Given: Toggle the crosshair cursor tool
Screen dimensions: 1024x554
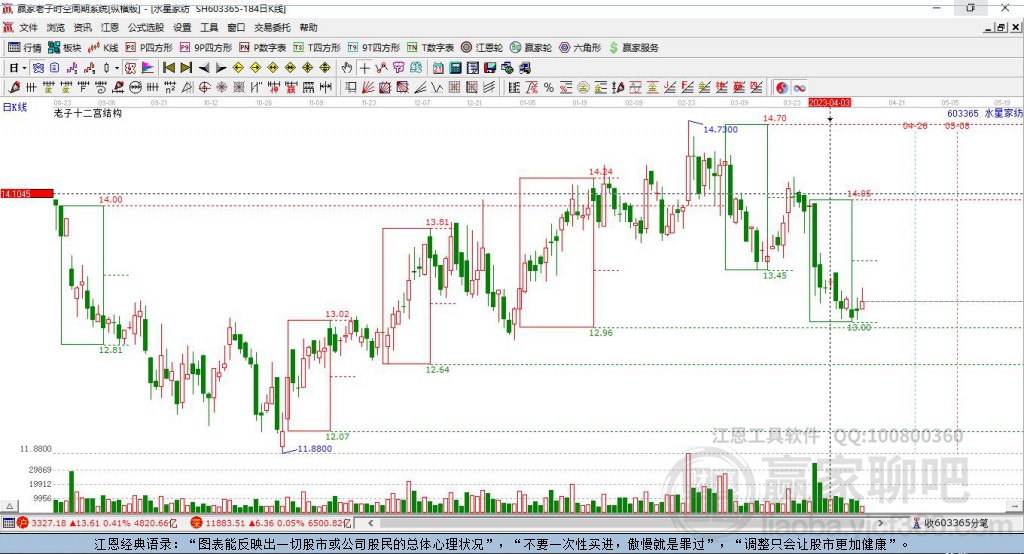Looking at the screenshot, I should point(364,68).
